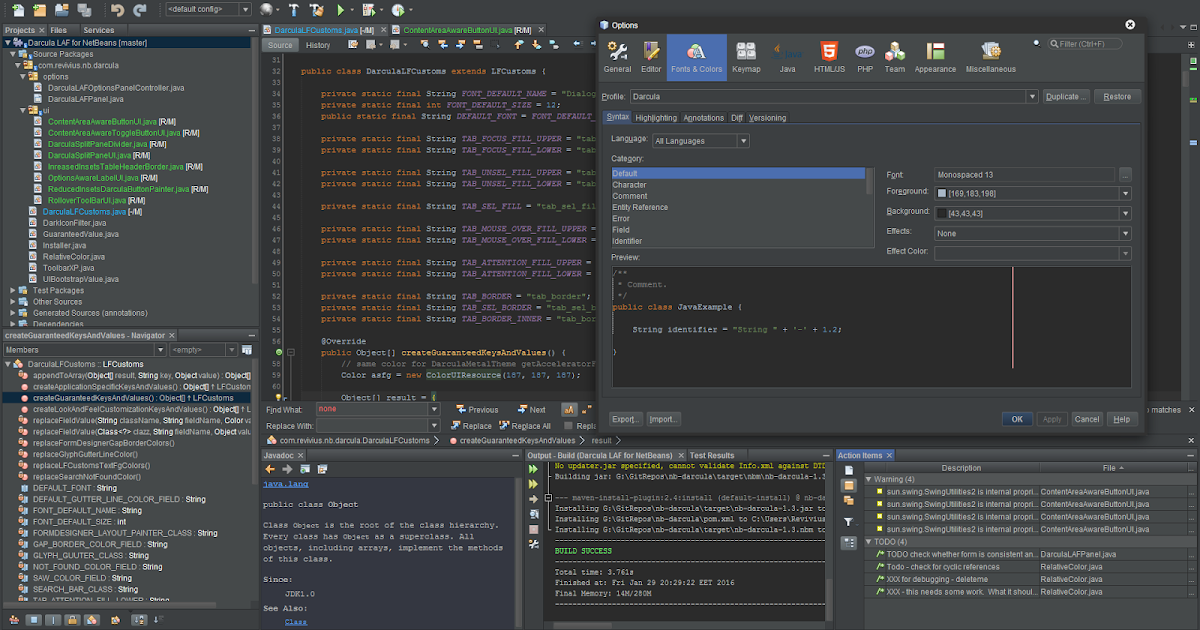Image resolution: width=1200 pixels, height=630 pixels.
Task: Open the Profile dropdown showing Darcula
Action: [x=1032, y=96]
